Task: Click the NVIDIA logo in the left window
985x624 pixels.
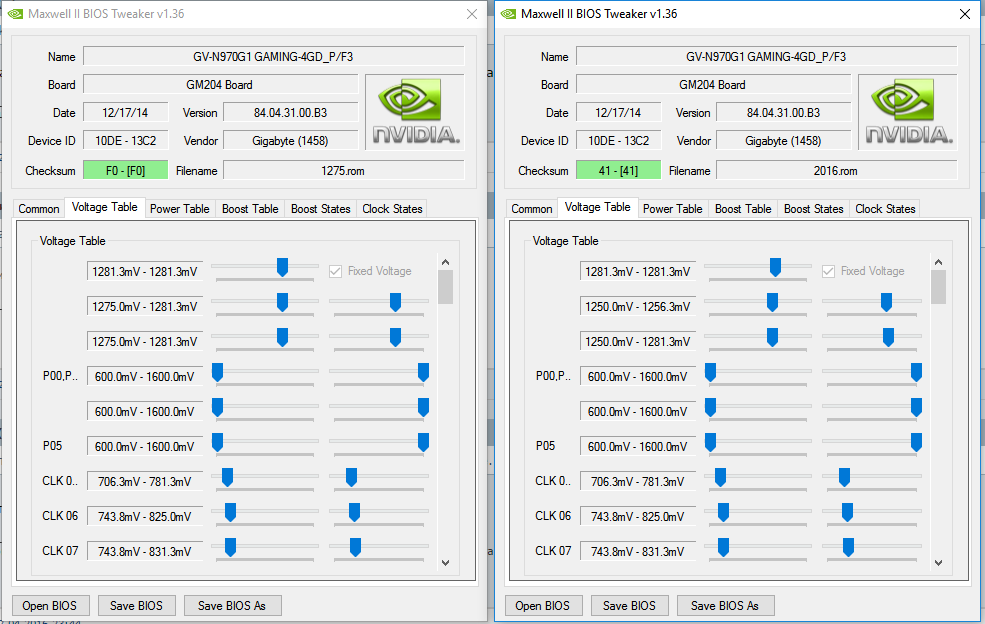Action: (415, 112)
